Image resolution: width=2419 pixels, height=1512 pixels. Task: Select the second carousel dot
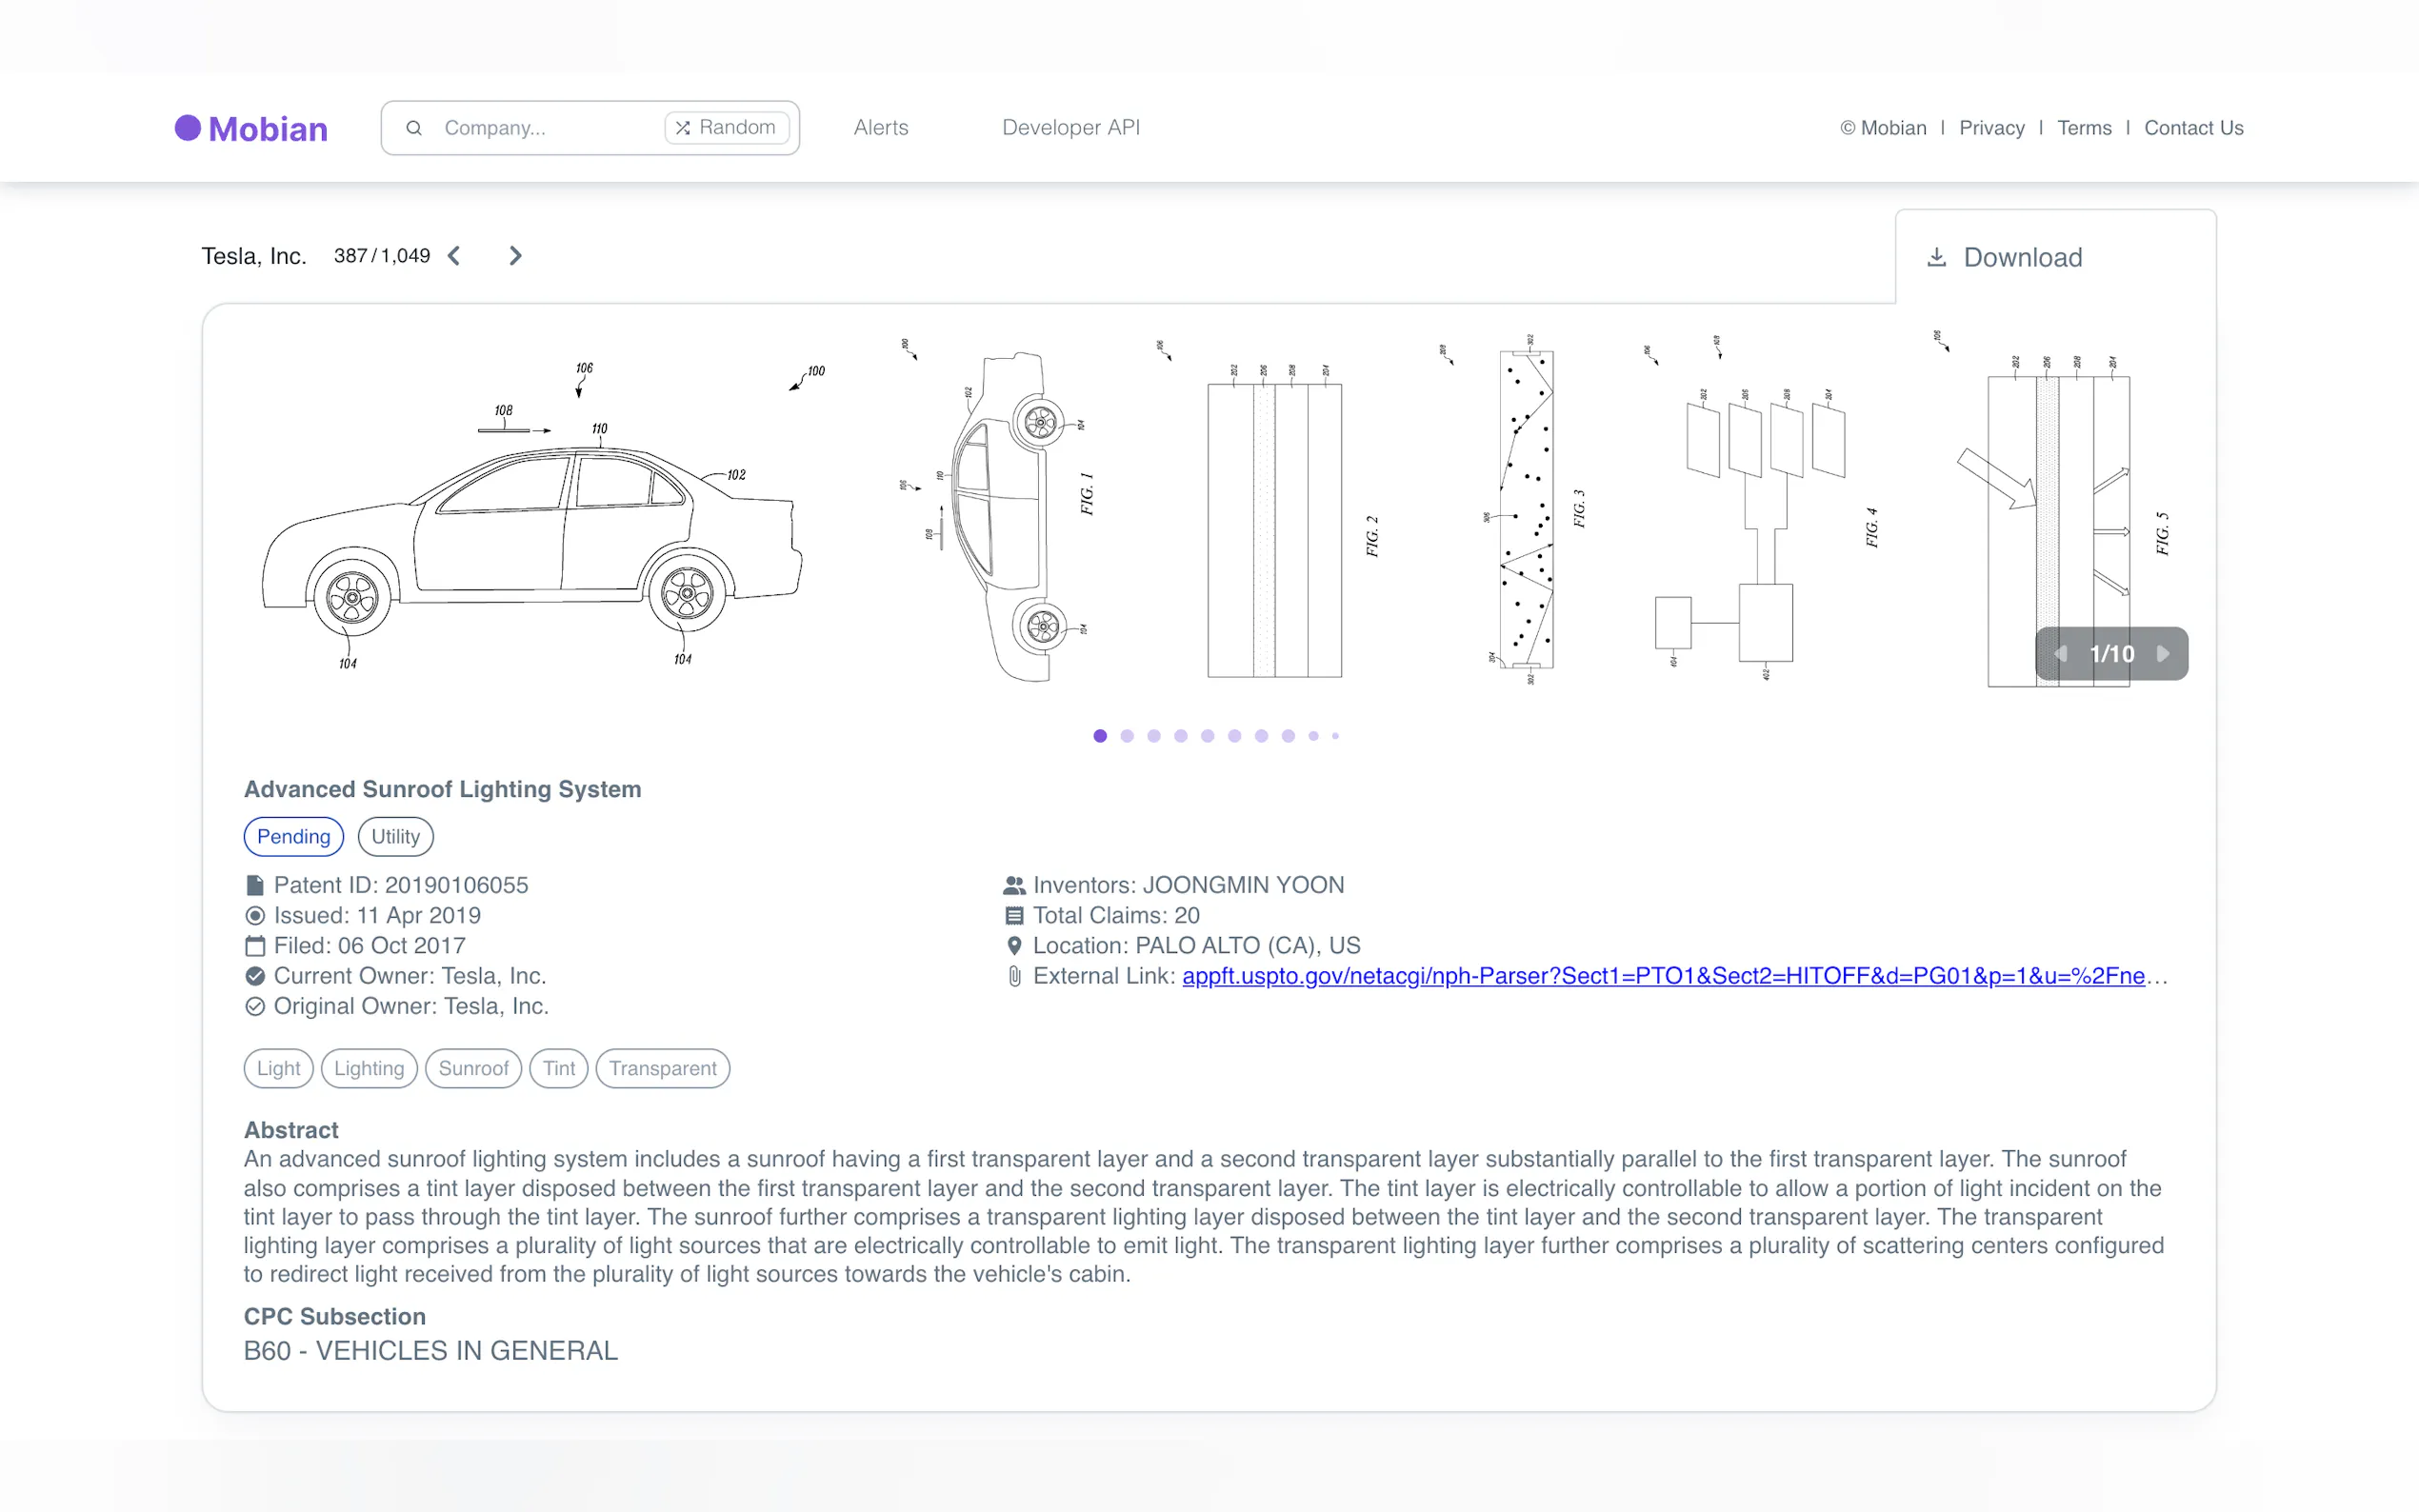1127,736
